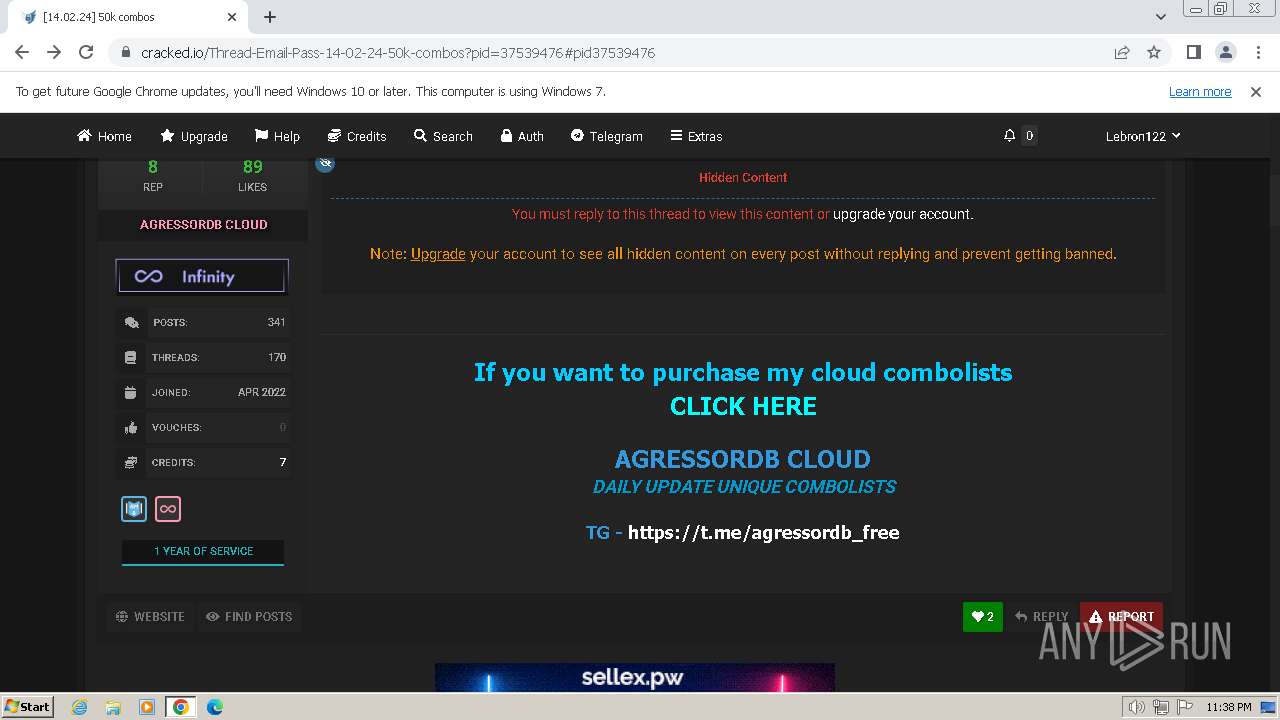Click the credits coins icon

coord(130,462)
